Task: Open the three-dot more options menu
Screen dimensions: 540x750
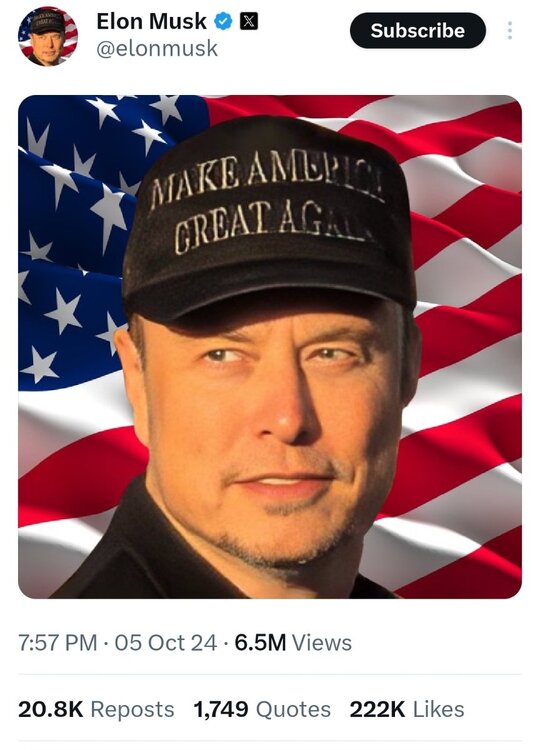Action: (x=510, y=31)
